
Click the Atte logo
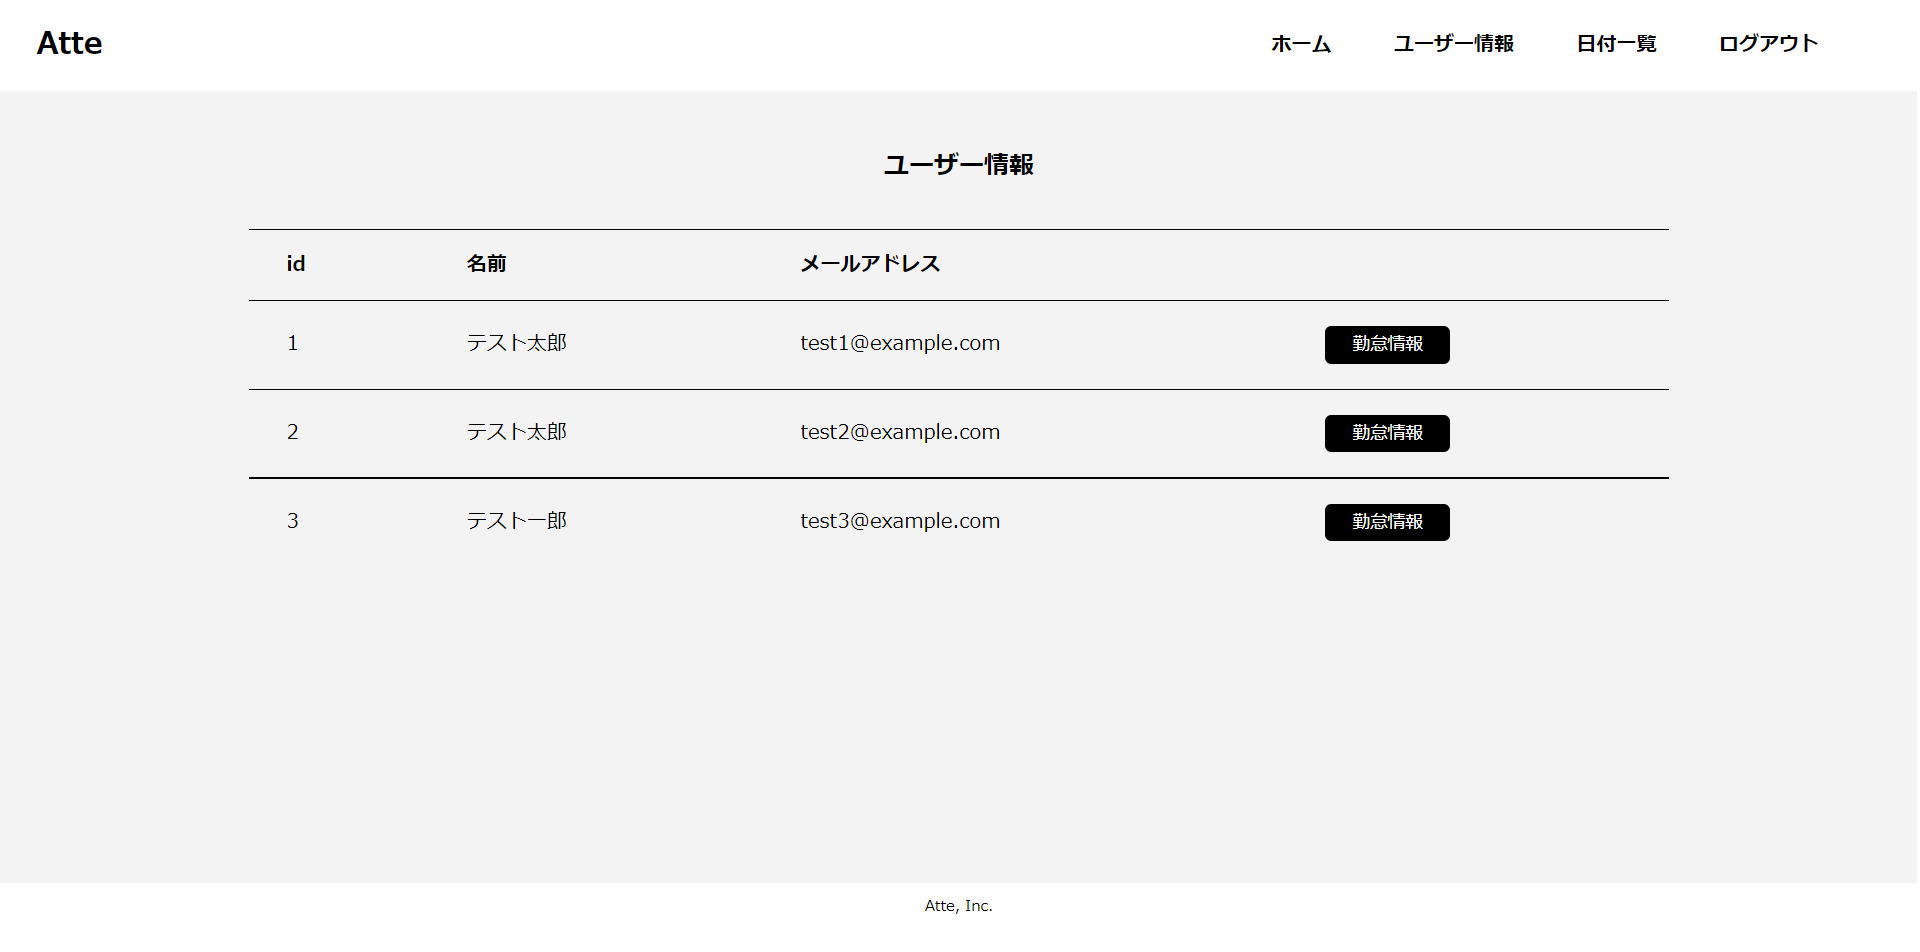point(68,43)
